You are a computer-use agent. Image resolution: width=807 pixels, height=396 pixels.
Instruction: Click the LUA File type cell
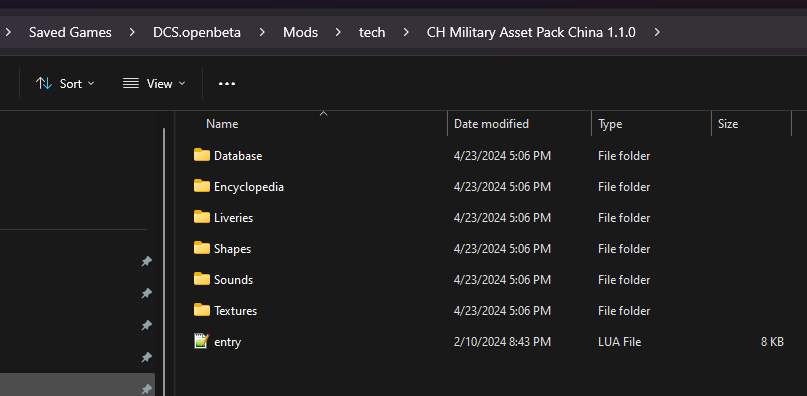pos(619,341)
